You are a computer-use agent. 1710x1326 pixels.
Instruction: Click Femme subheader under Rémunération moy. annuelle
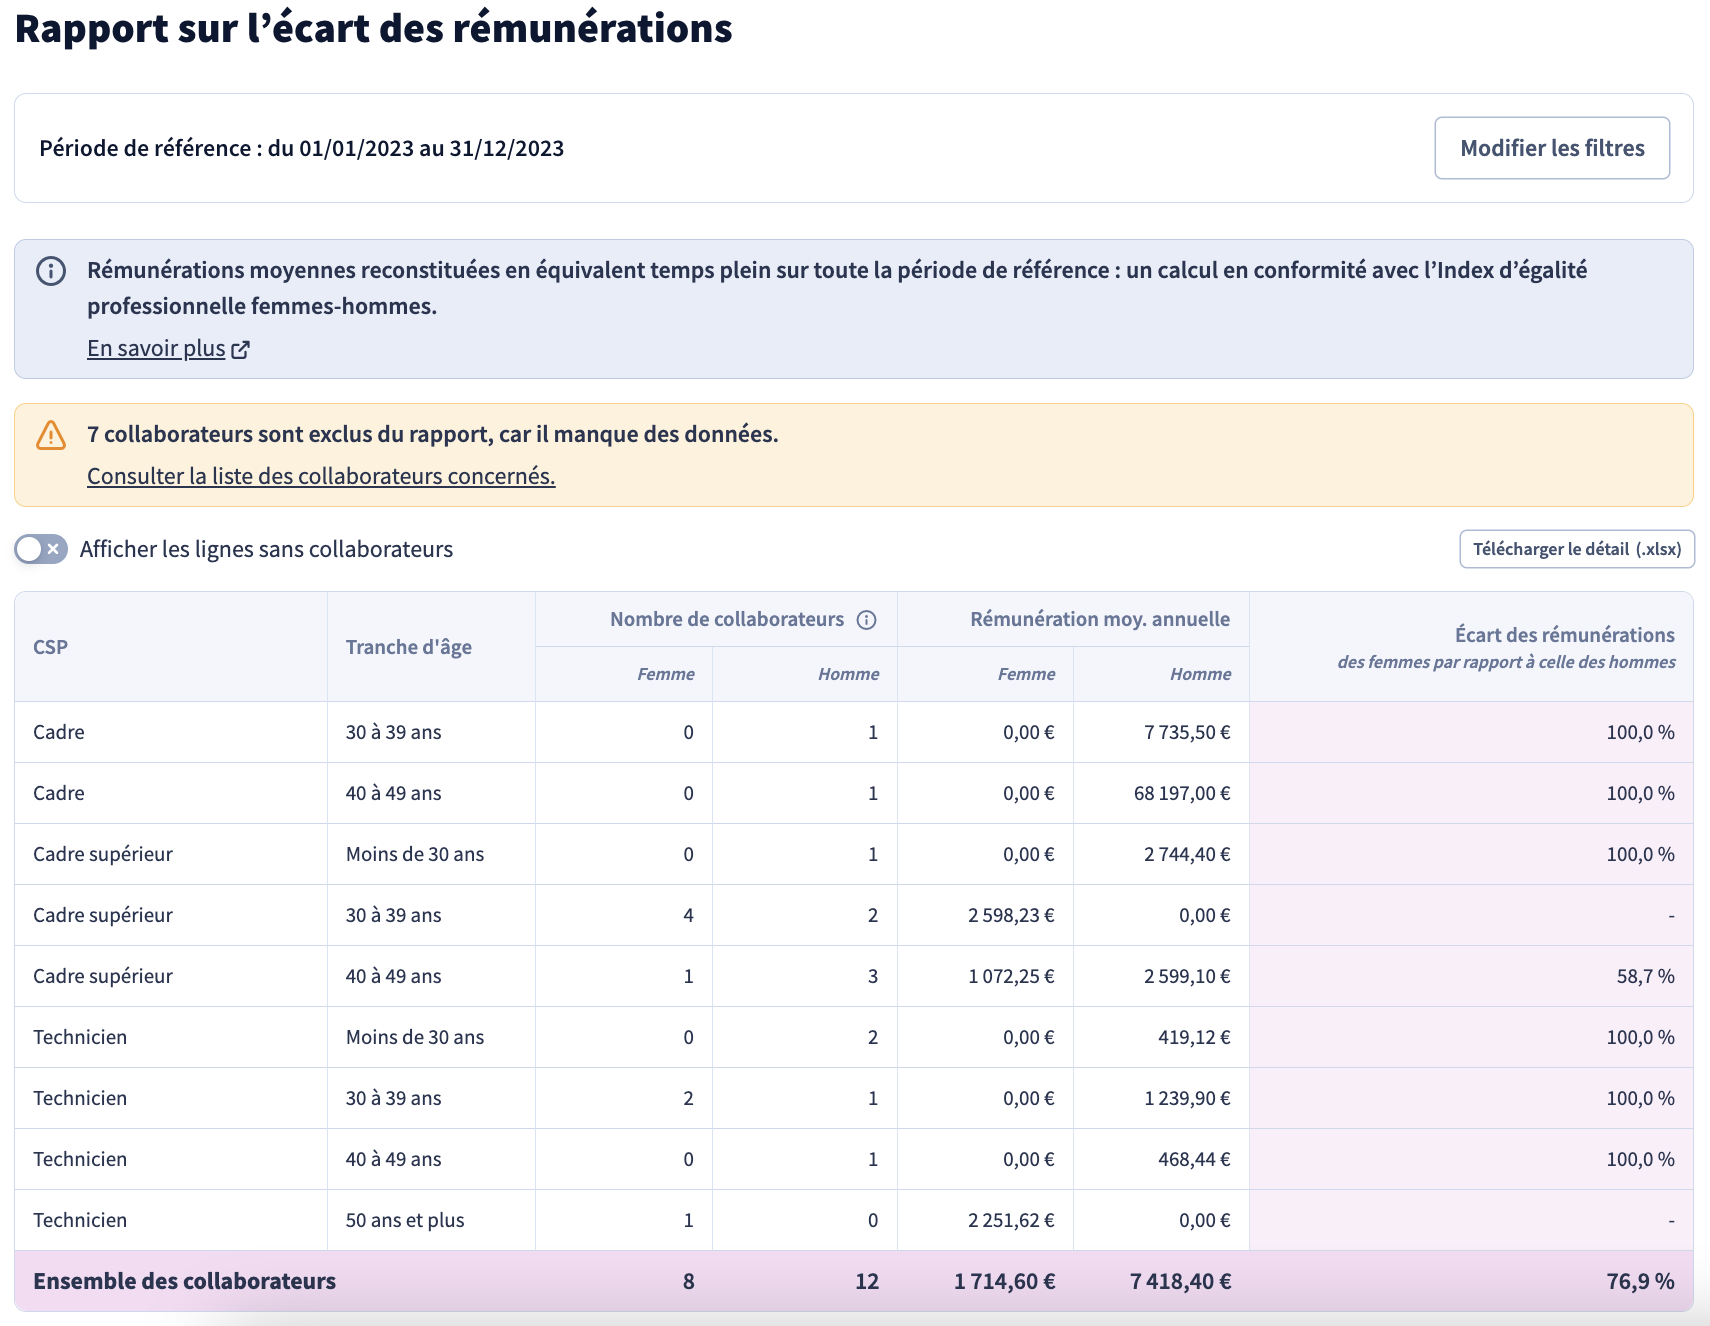tap(1026, 674)
